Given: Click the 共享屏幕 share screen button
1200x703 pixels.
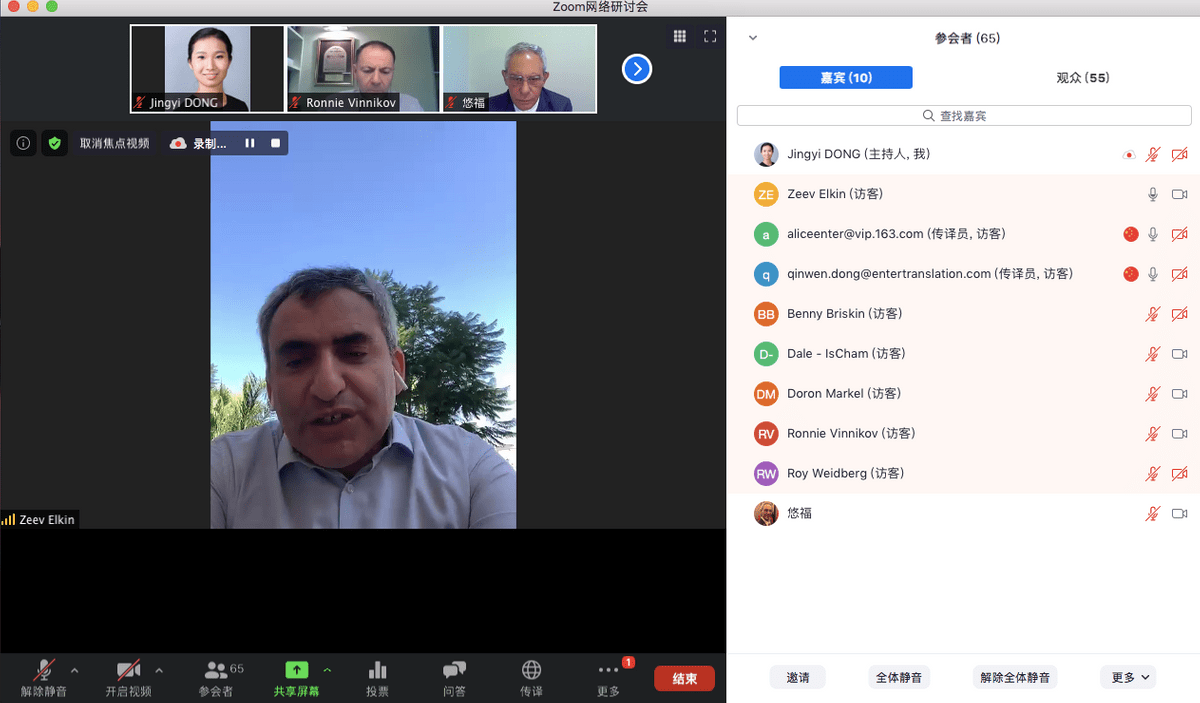Looking at the screenshot, I should (296, 678).
